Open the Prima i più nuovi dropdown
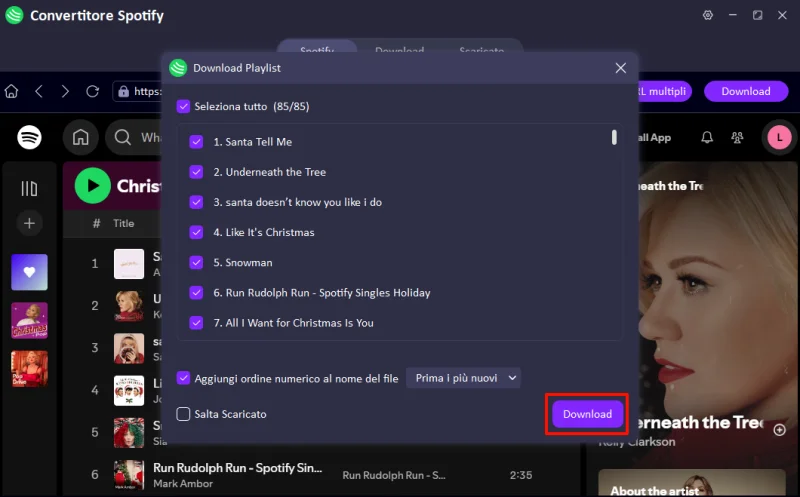This screenshot has height=497, width=800. (463, 378)
